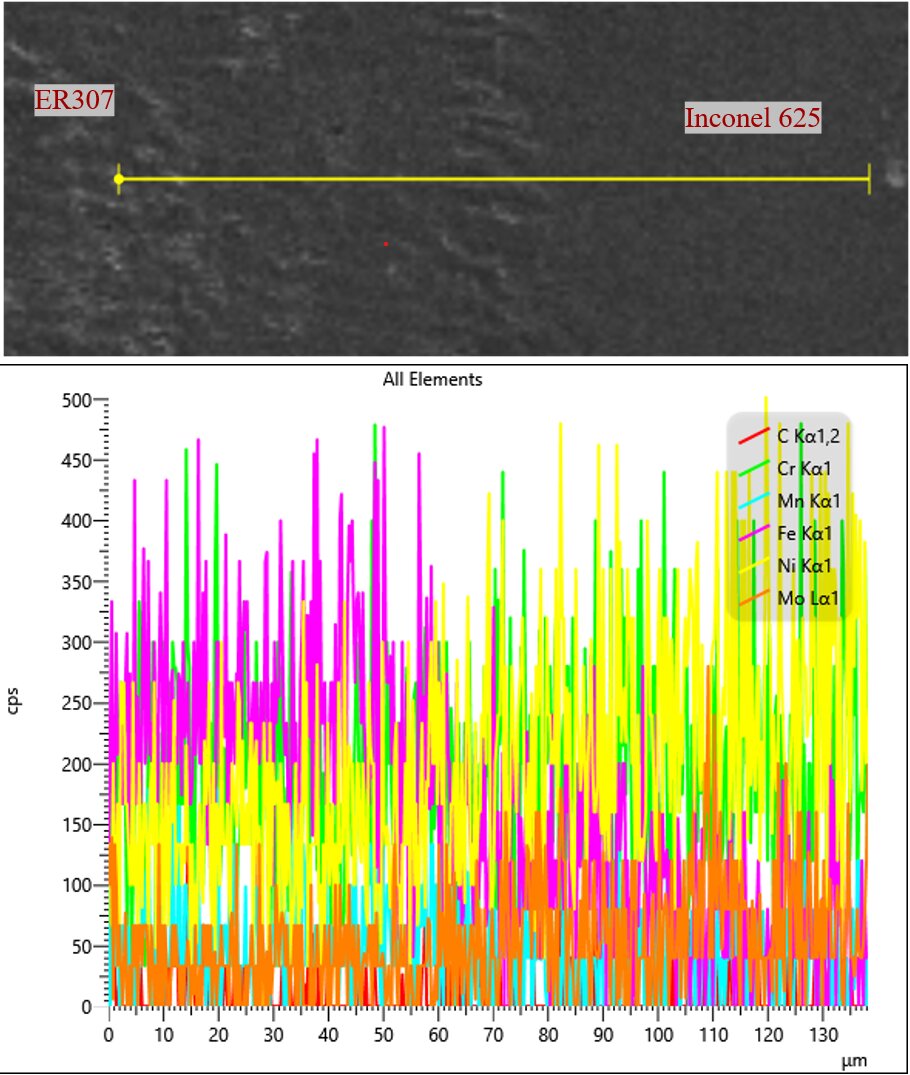
Task: Click the right end tick of scan line
Action: pos(869,179)
